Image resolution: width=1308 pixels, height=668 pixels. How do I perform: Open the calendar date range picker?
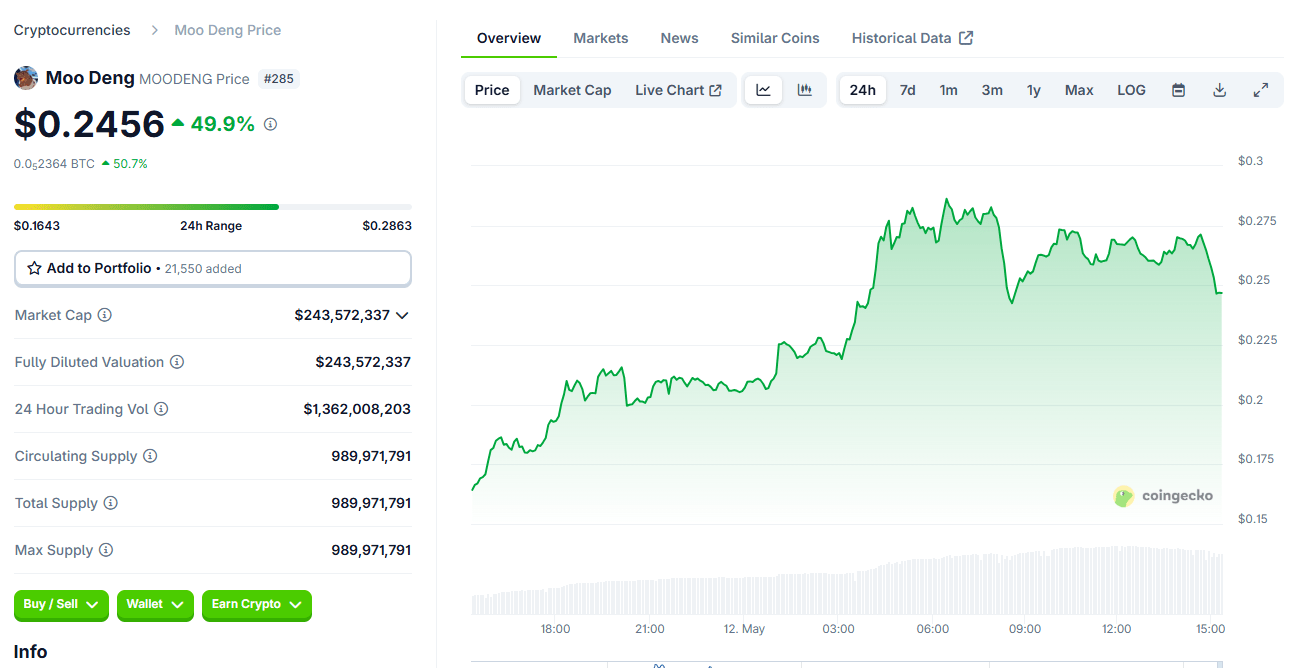click(x=1178, y=90)
